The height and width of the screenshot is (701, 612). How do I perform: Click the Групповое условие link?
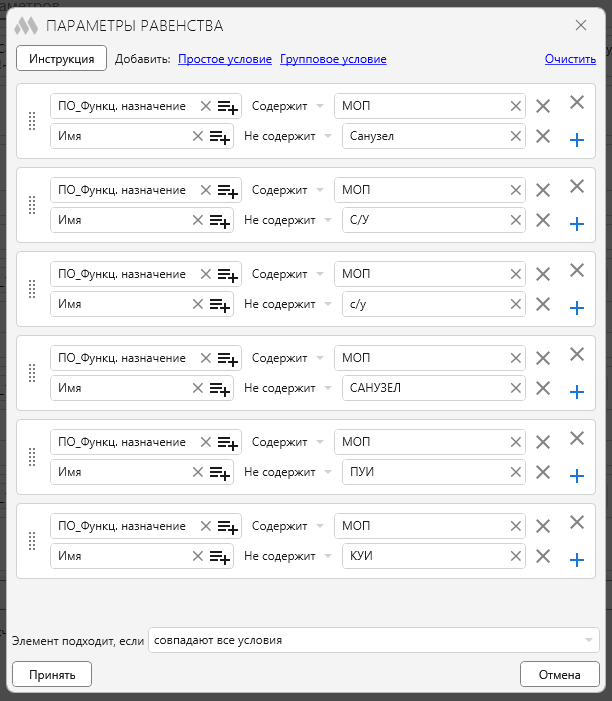[333, 59]
